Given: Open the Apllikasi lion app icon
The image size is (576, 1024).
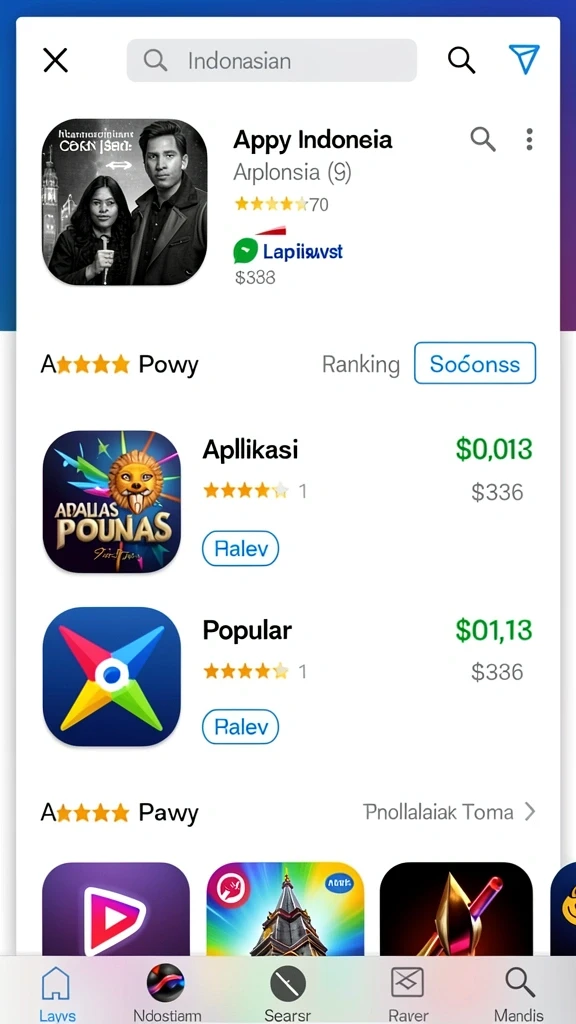Looking at the screenshot, I should [112, 502].
